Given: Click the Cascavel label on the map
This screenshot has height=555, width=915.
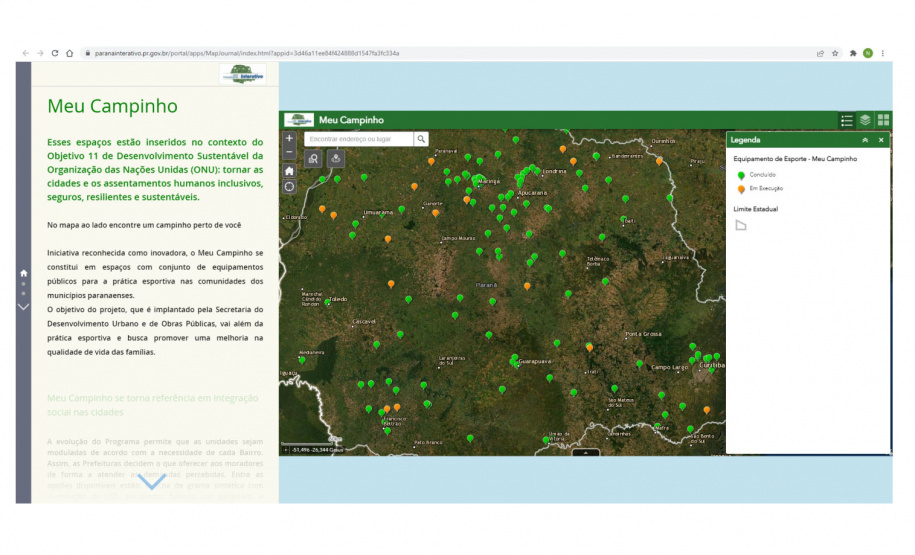Looking at the screenshot, I should click(364, 322).
